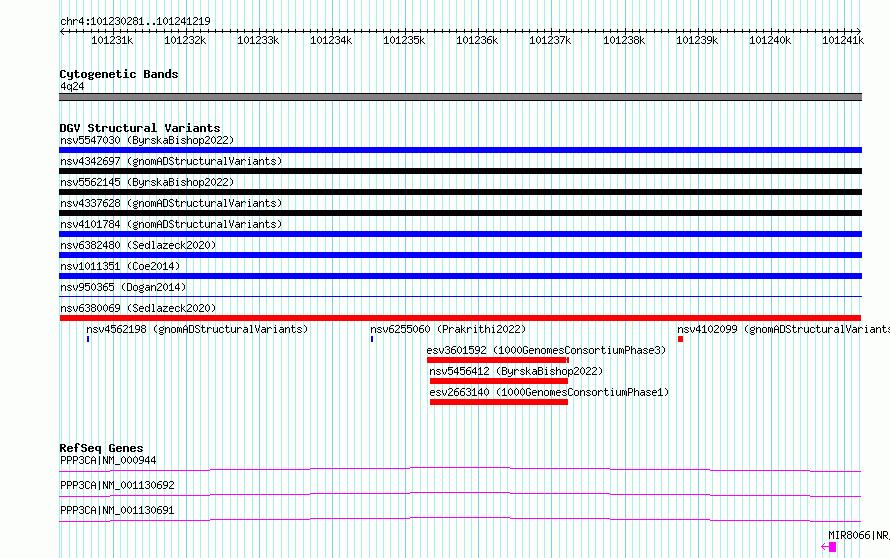The image size is (890, 558).
Task: Open nsv5456412 (ByrskaBishop2022) label
Action: coord(516,371)
